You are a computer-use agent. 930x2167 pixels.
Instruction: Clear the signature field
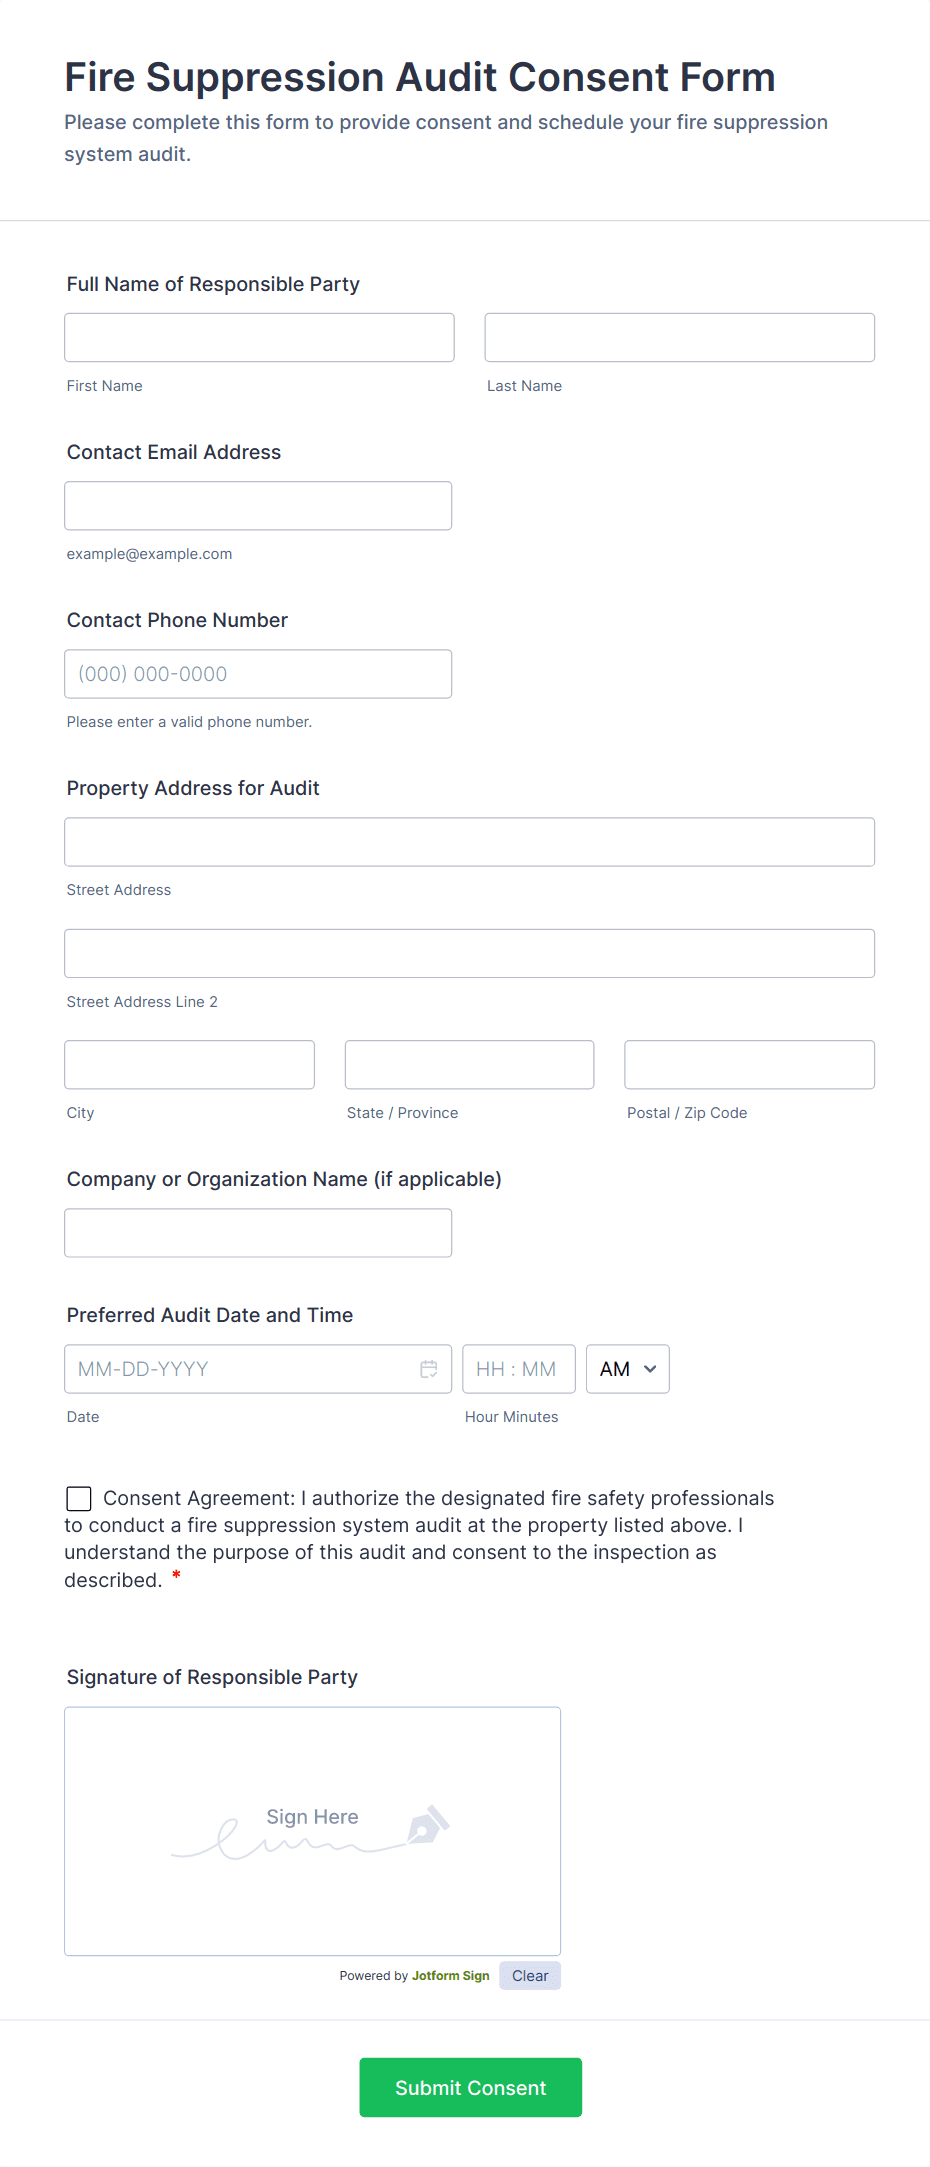click(530, 1975)
